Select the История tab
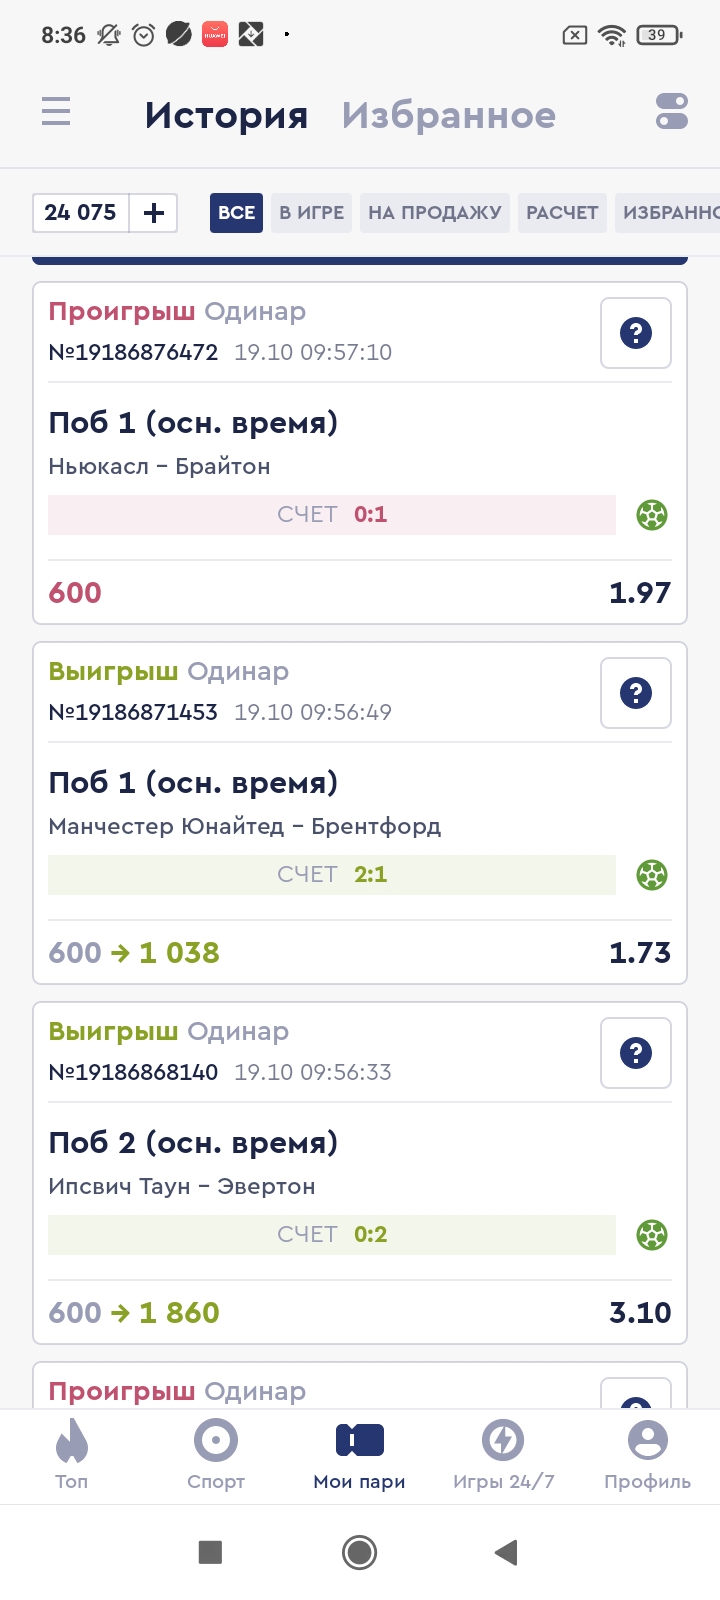The width and height of the screenshot is (720, 1600). click(x=226, y=115)
